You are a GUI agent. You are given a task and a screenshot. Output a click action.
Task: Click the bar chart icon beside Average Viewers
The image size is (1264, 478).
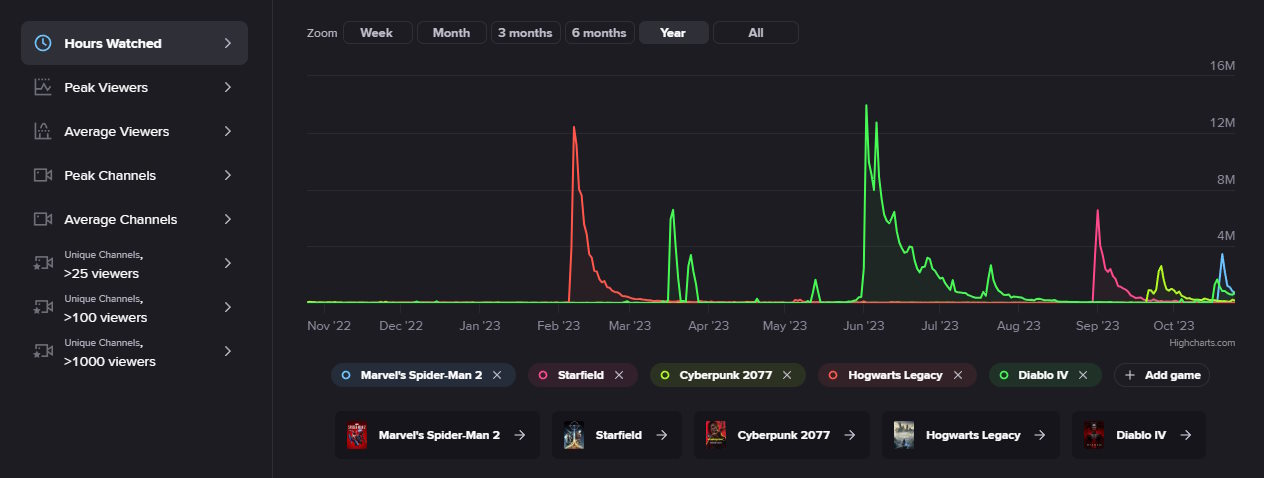[43, 131]
